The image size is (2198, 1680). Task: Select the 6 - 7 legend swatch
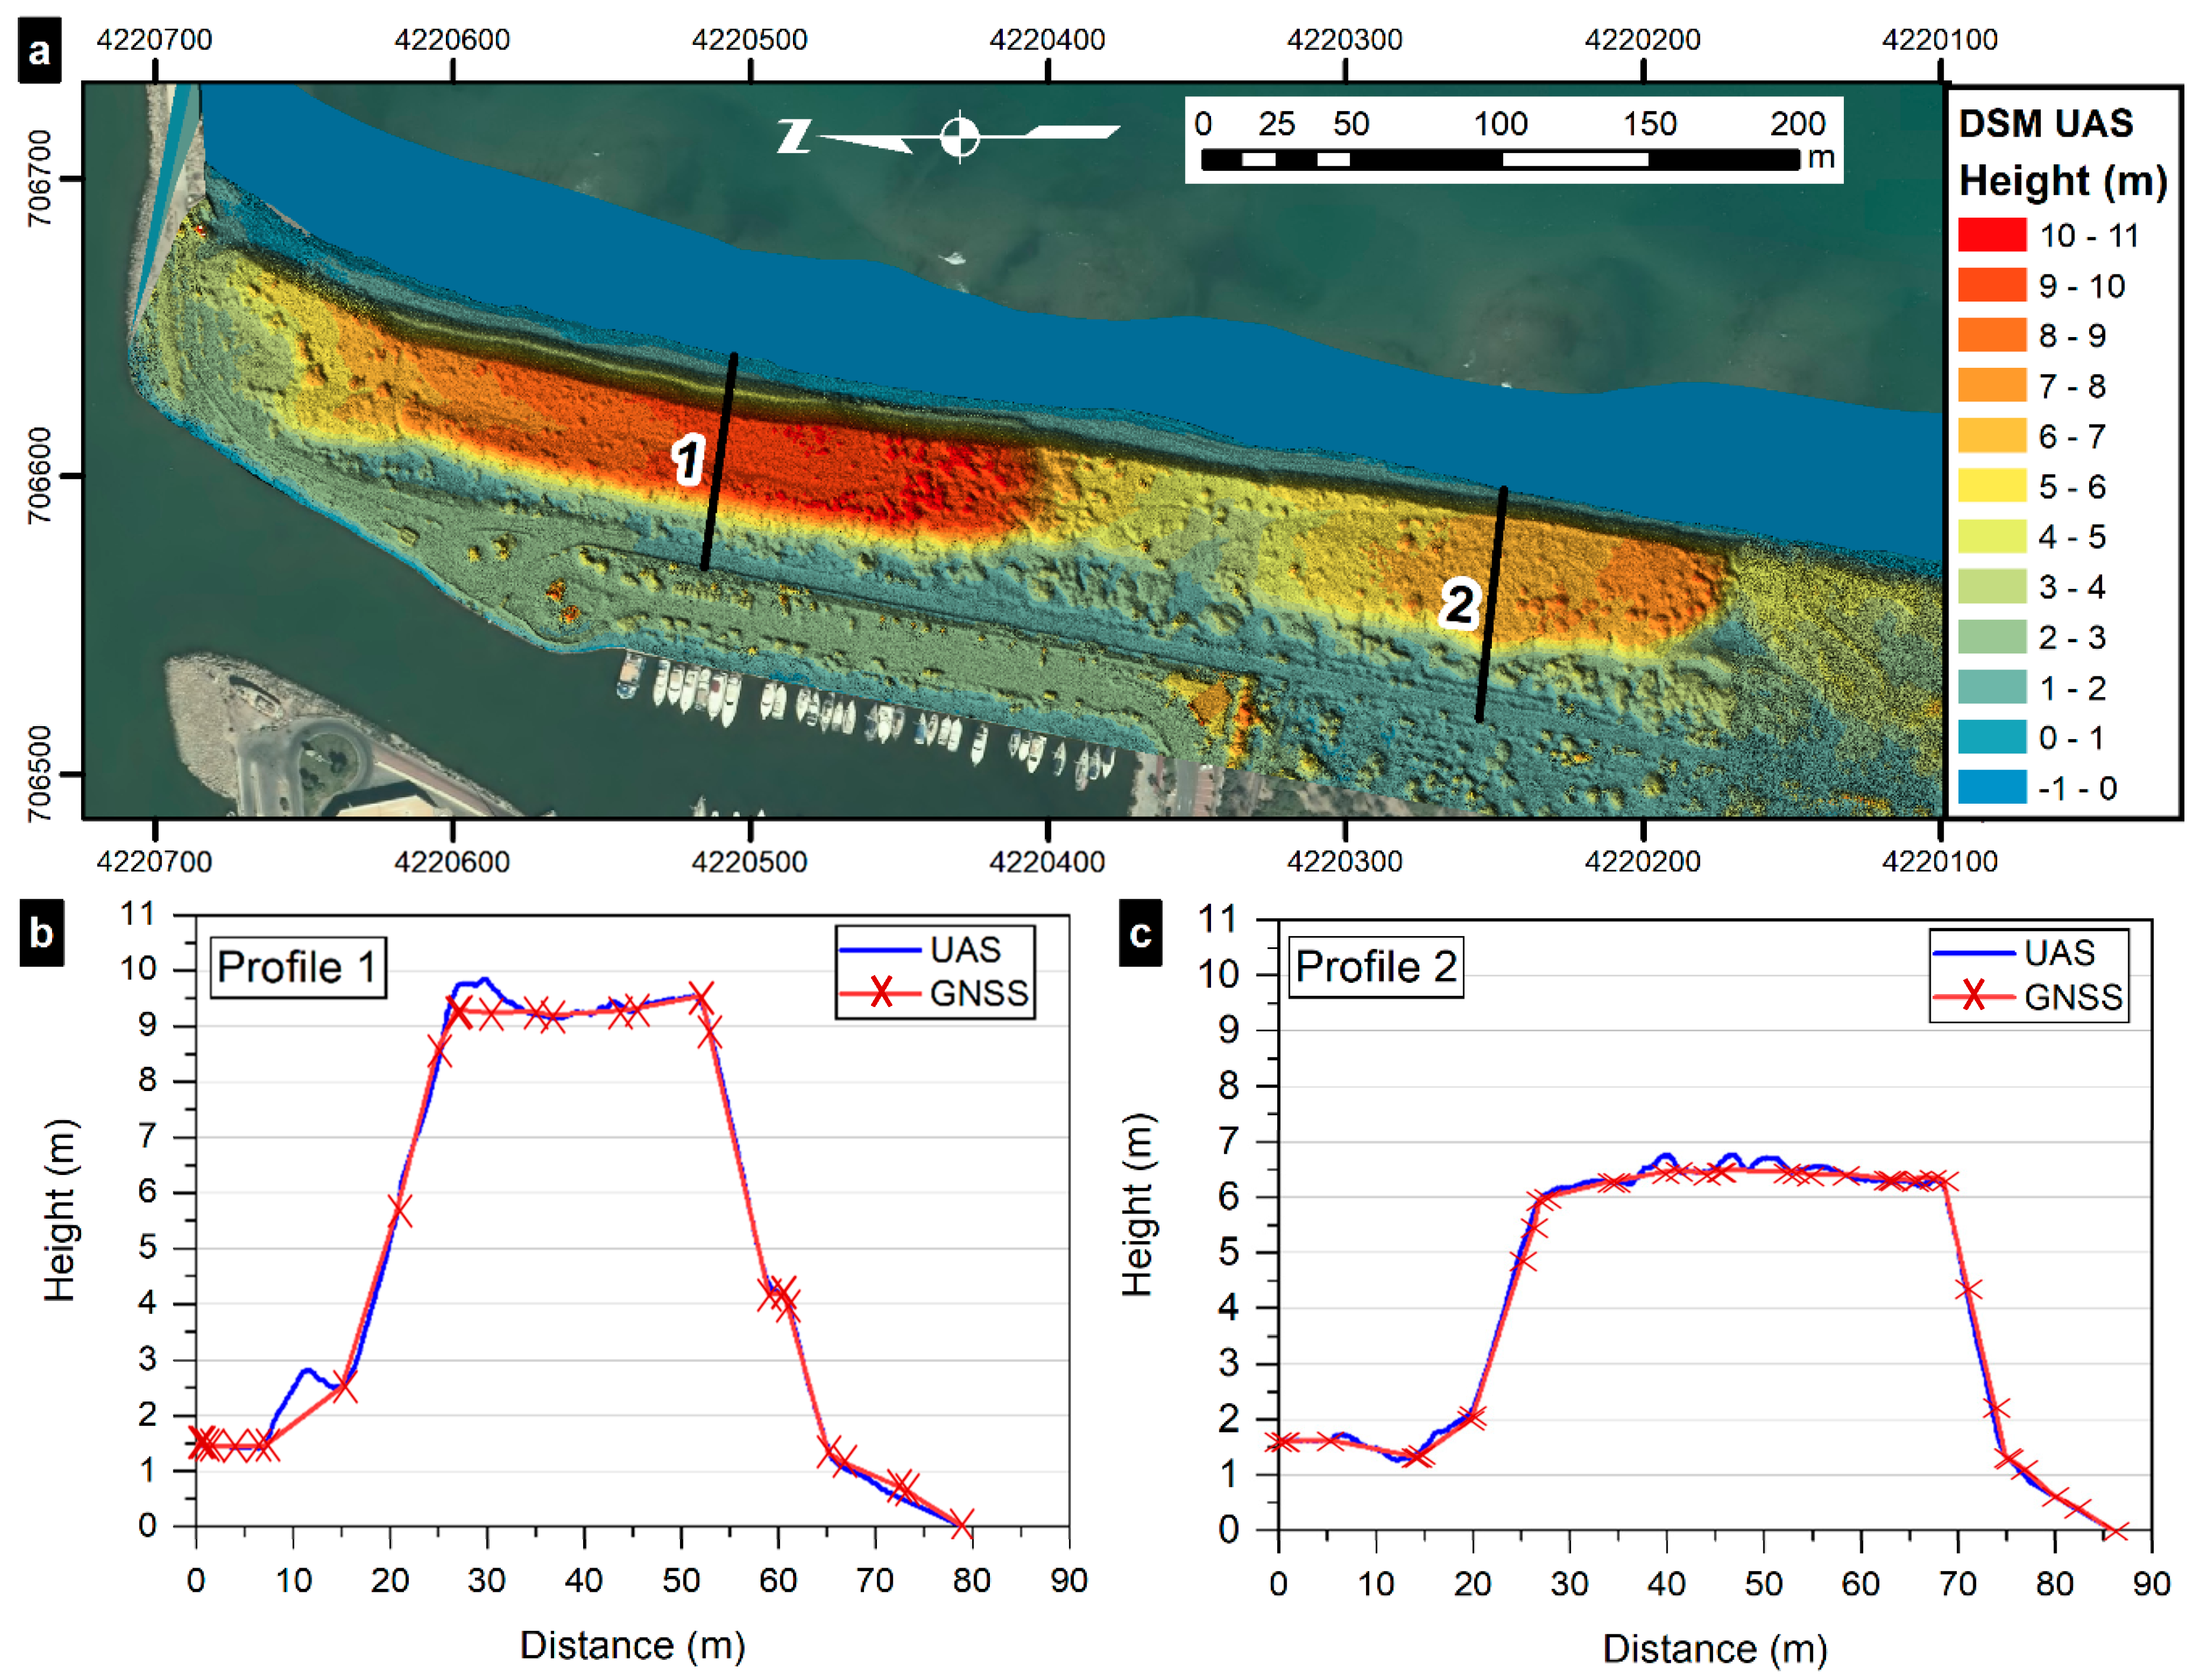coord(1992,436)
